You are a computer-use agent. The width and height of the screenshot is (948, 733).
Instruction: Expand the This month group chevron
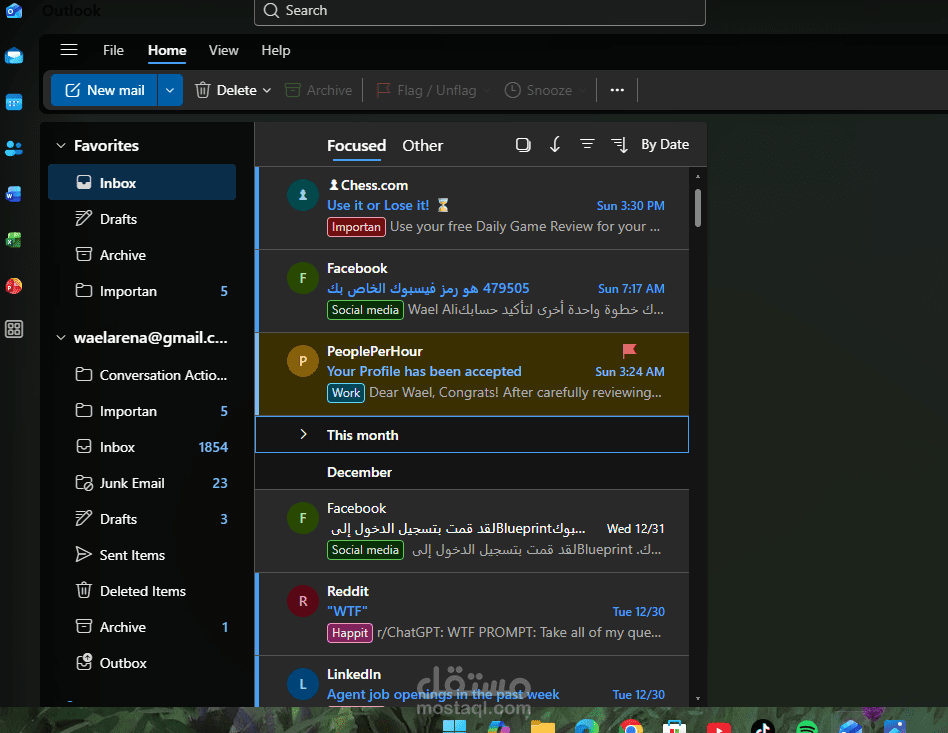coord(304,434)
